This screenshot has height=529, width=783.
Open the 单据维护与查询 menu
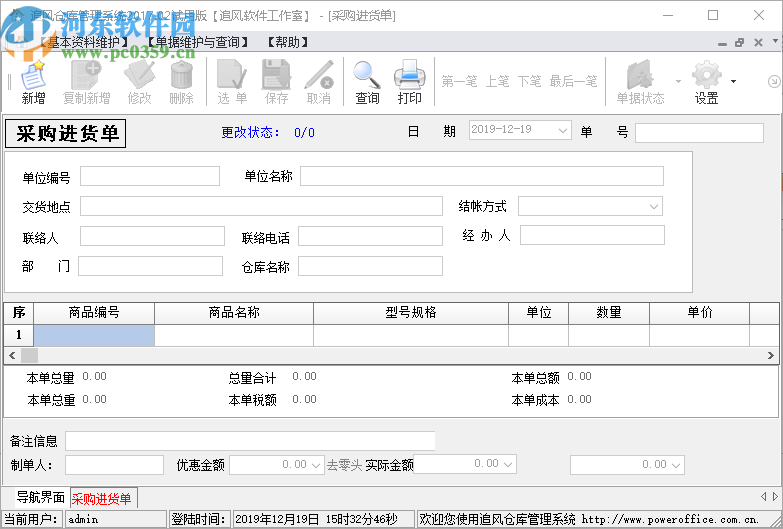point(198,42)
